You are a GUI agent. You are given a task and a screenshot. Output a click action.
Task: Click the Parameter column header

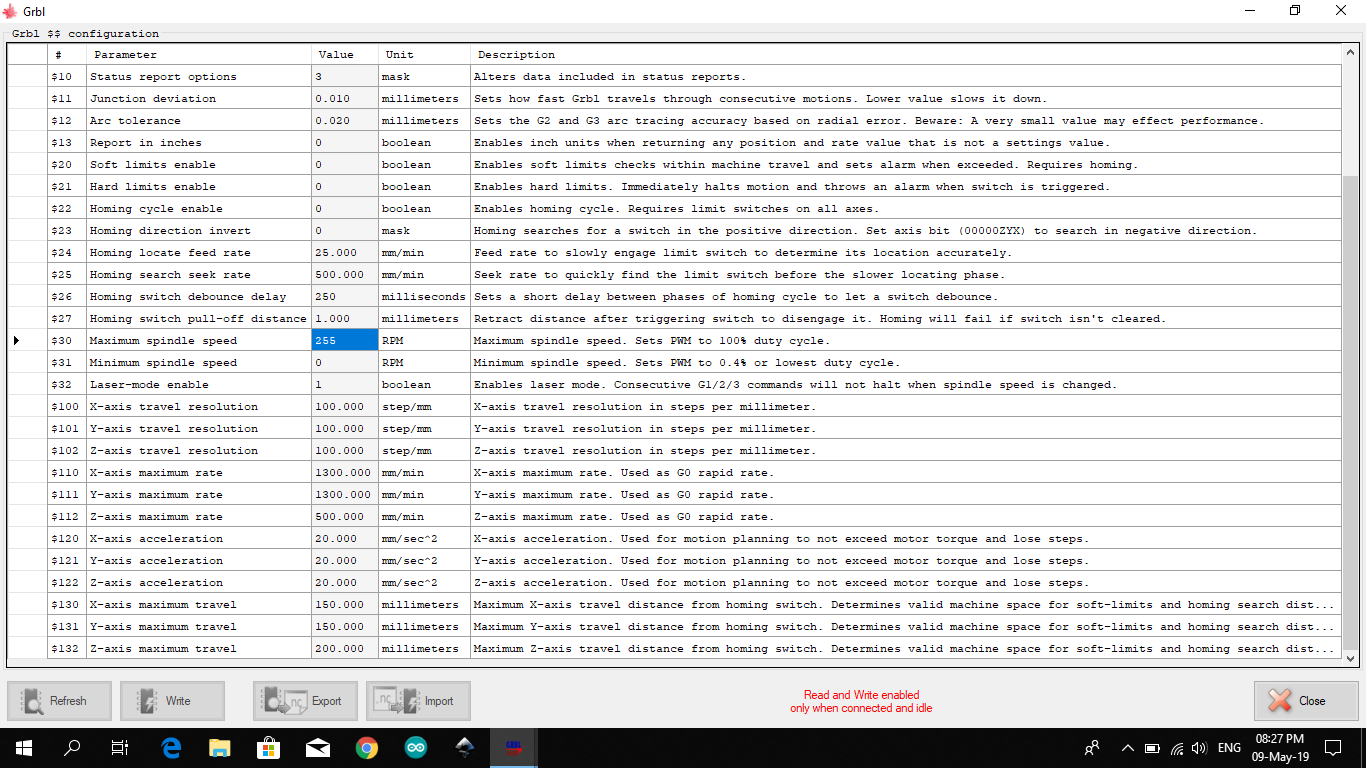click(x=199, y=55)
